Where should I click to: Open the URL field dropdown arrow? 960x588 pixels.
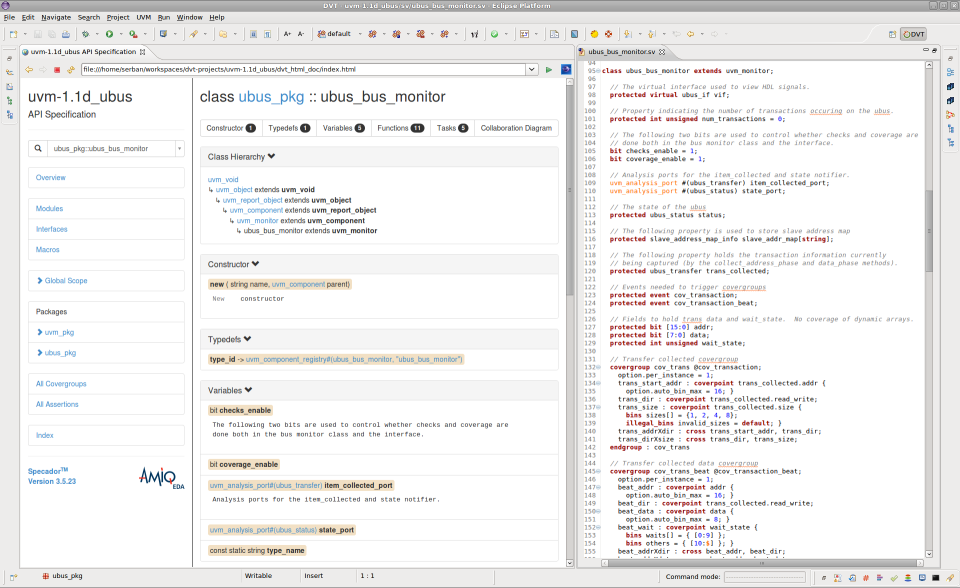point(530,69)
